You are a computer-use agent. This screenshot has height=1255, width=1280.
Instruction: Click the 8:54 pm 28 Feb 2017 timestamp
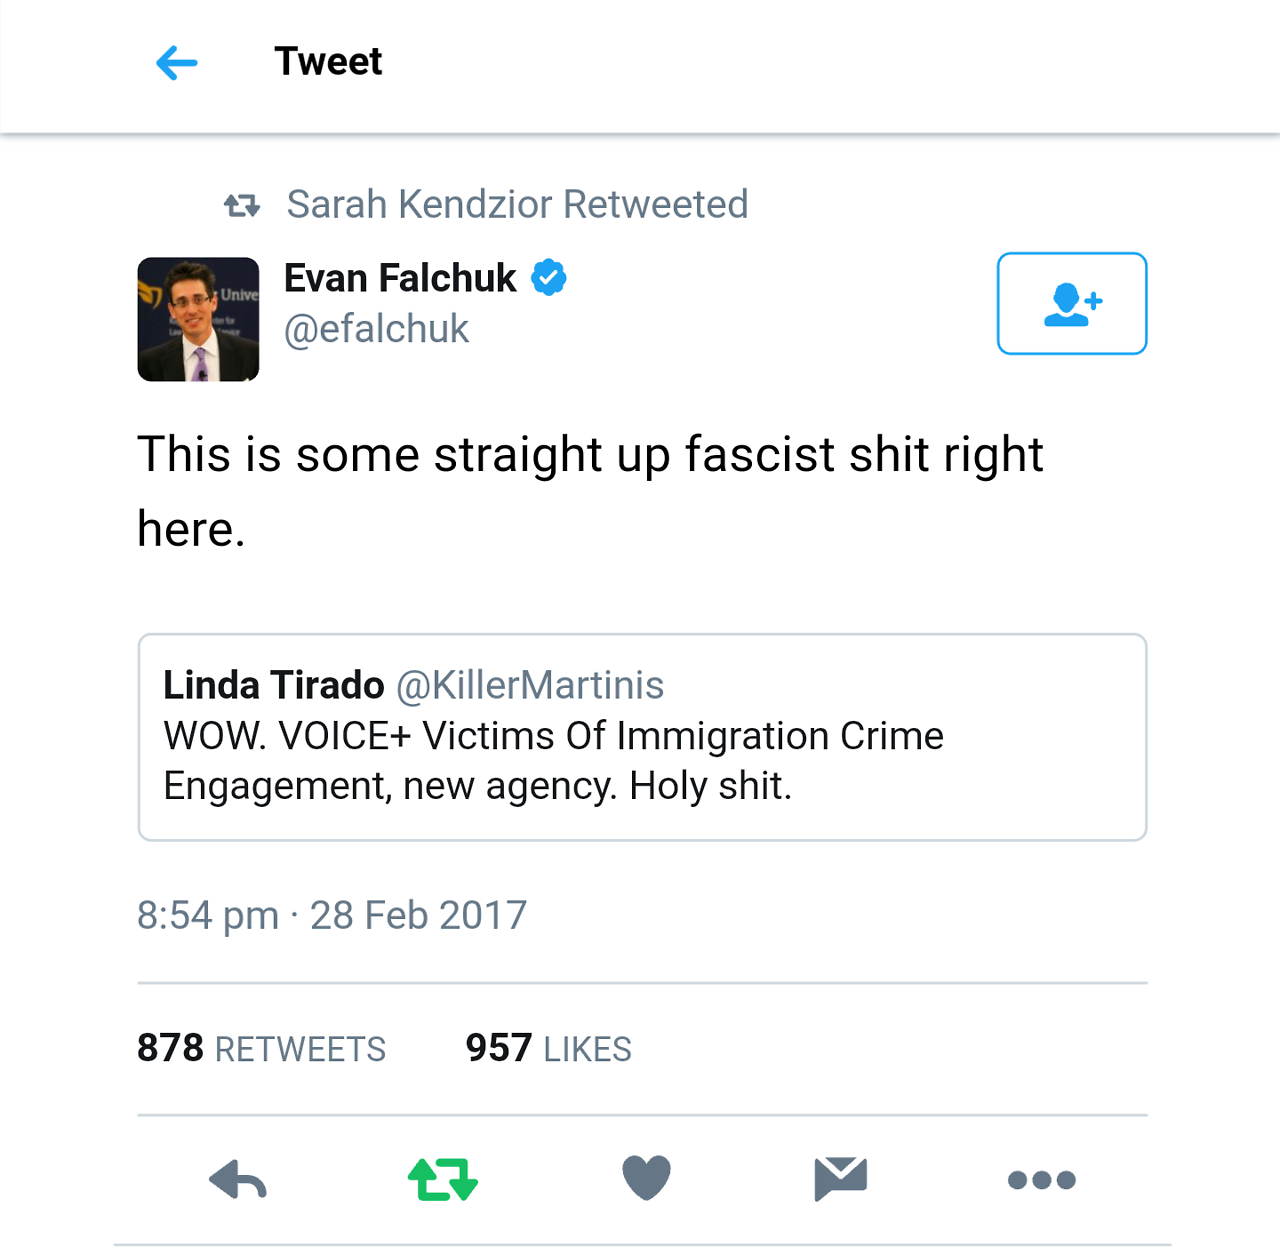[331, 915]
